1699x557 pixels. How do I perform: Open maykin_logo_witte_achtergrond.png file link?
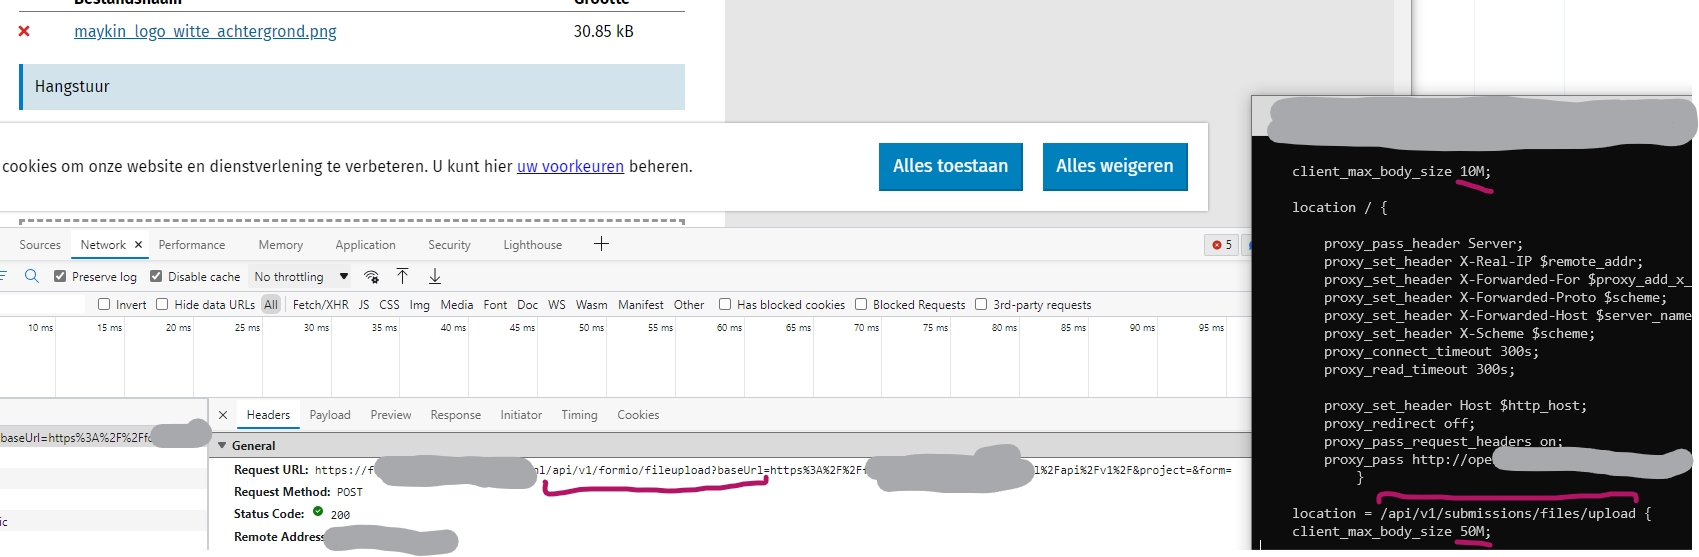point(205,31)
